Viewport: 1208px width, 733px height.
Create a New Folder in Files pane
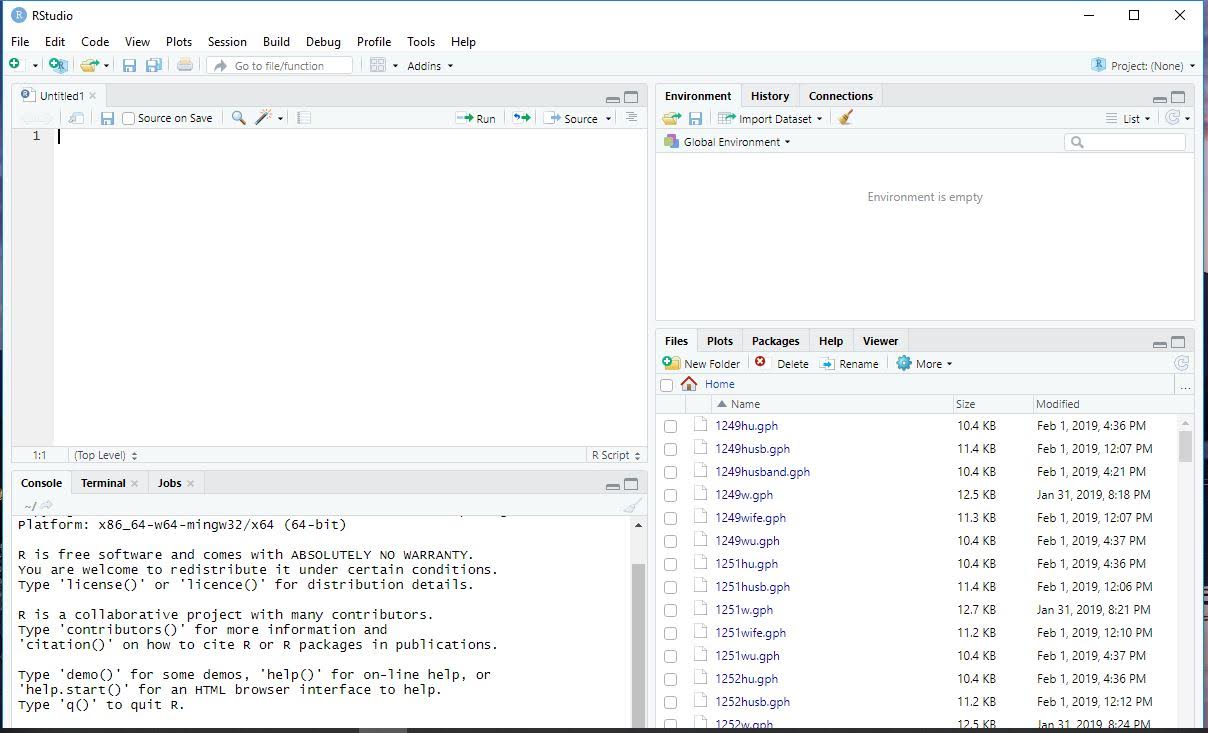(701, 364)
